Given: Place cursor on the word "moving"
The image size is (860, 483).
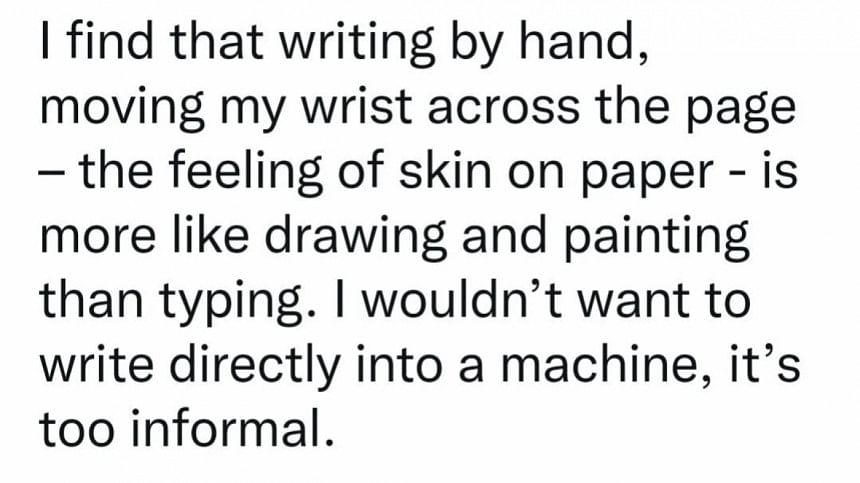Looking at the screenshot, I should [122, 109].
